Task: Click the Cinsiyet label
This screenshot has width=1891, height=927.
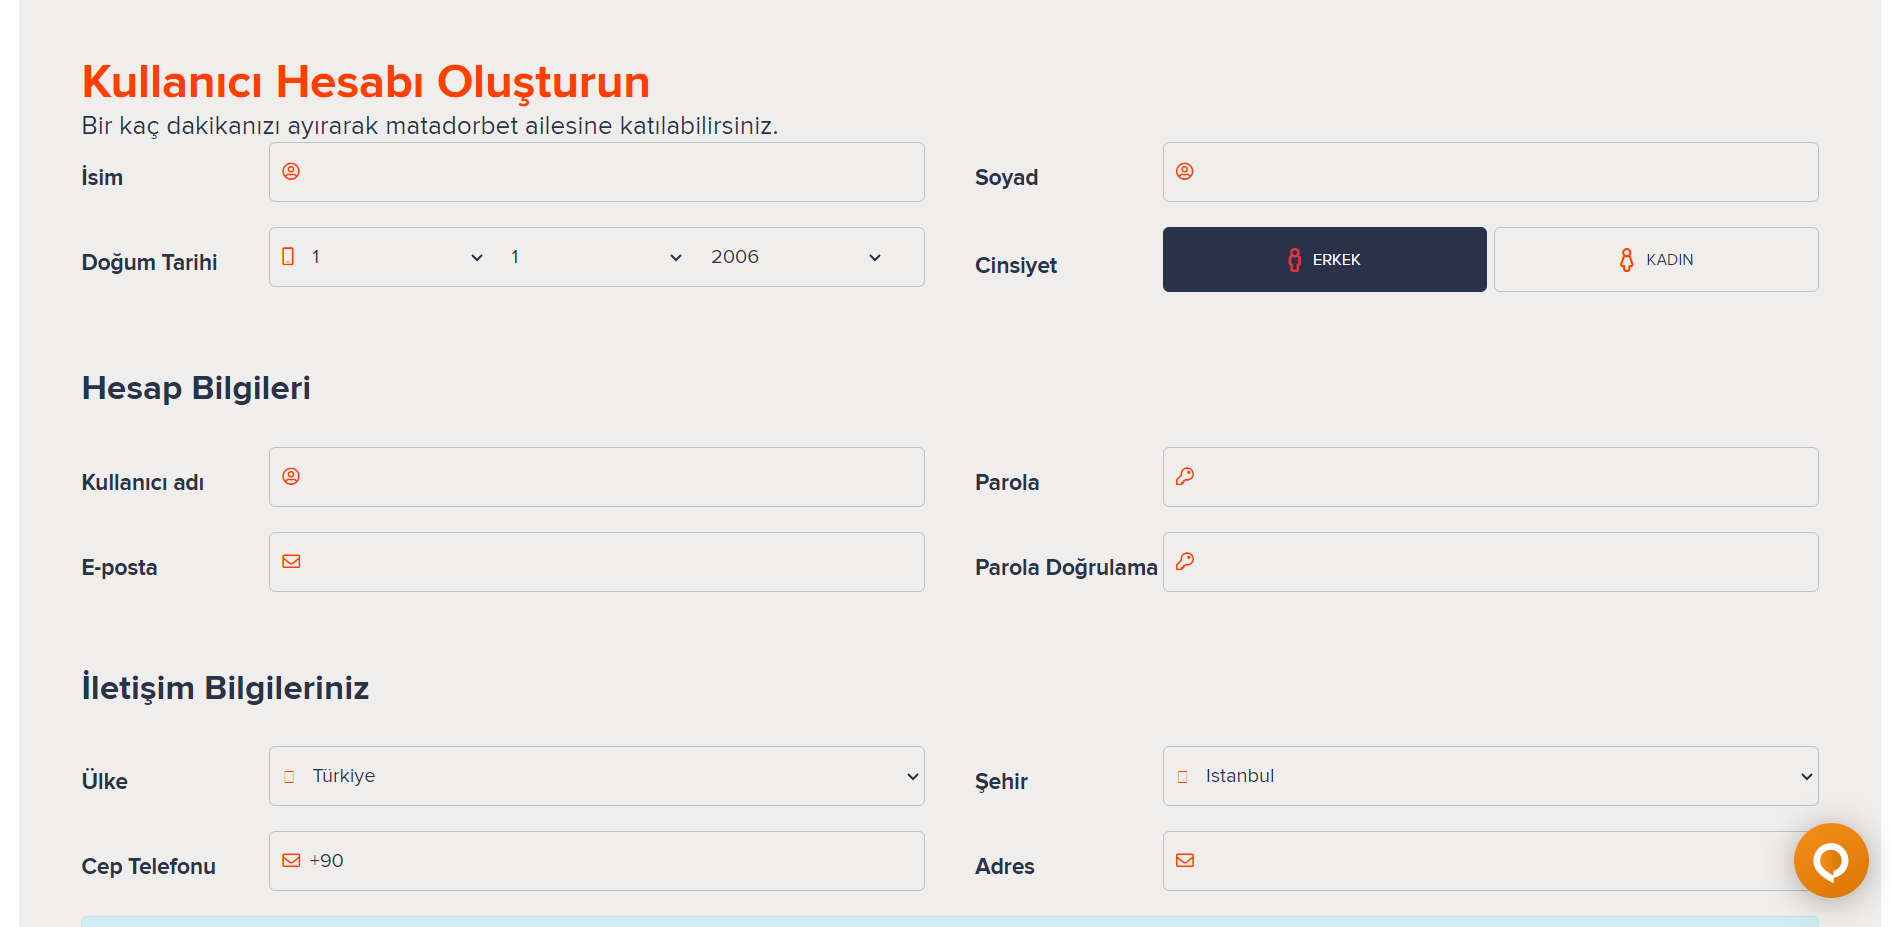Action: 1016,265
